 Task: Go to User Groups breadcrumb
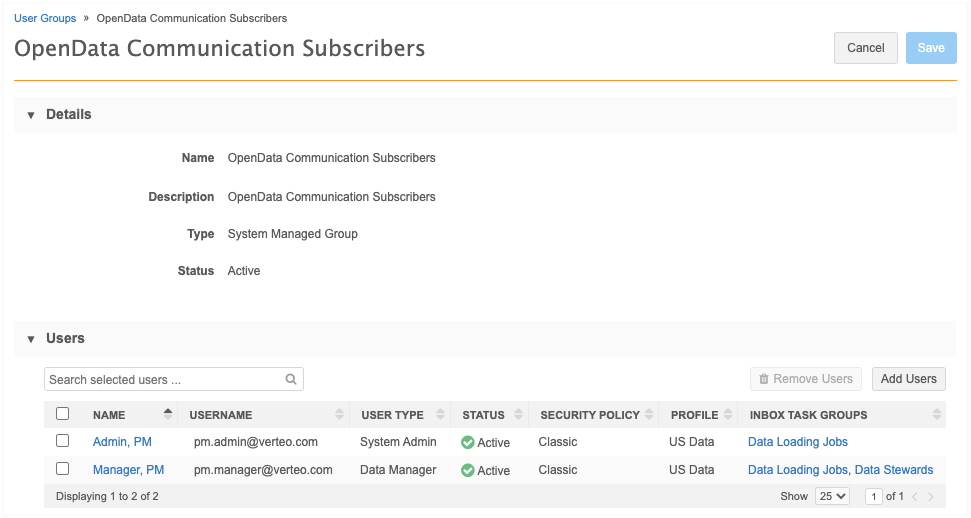(45, 18)
